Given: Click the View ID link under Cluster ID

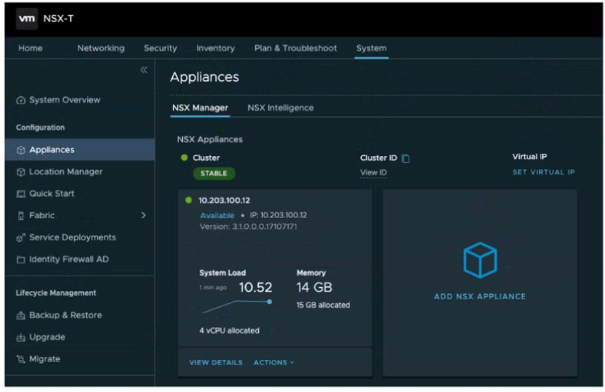Looking at the screenshot, I should [373, 172].
